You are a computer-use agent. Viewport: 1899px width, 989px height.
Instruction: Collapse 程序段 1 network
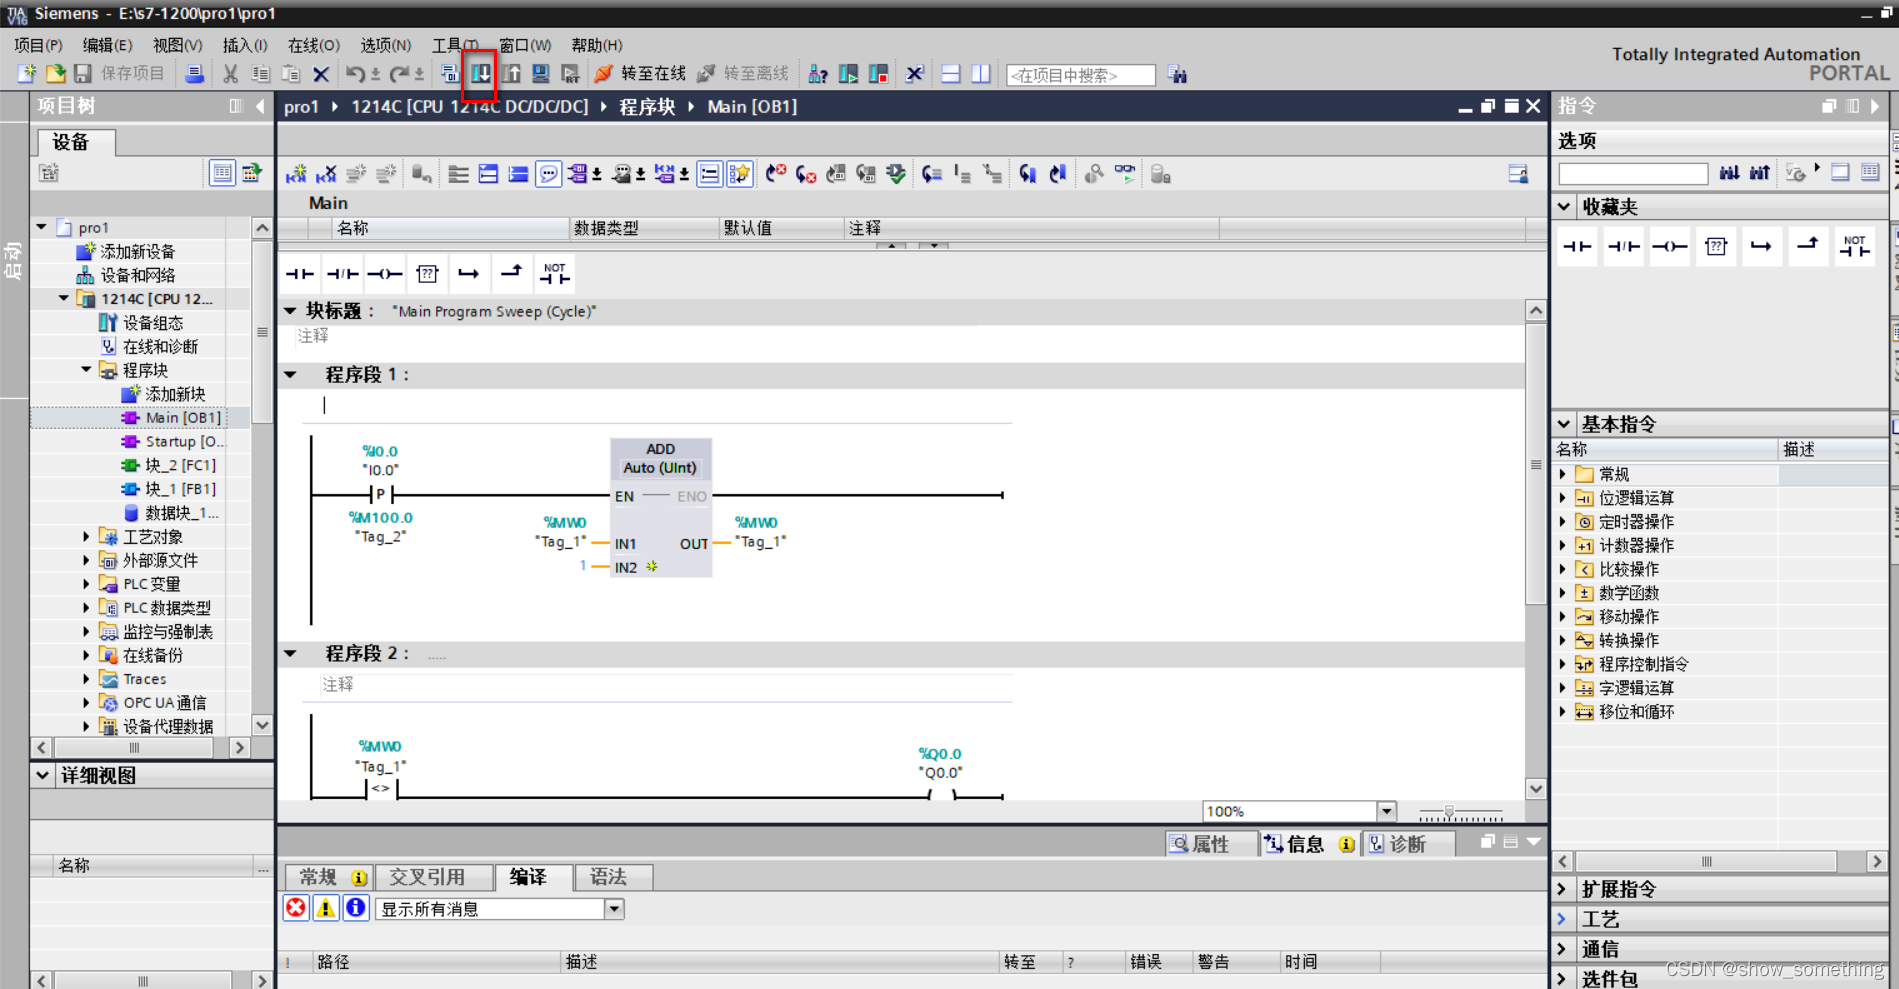[291, 375]
